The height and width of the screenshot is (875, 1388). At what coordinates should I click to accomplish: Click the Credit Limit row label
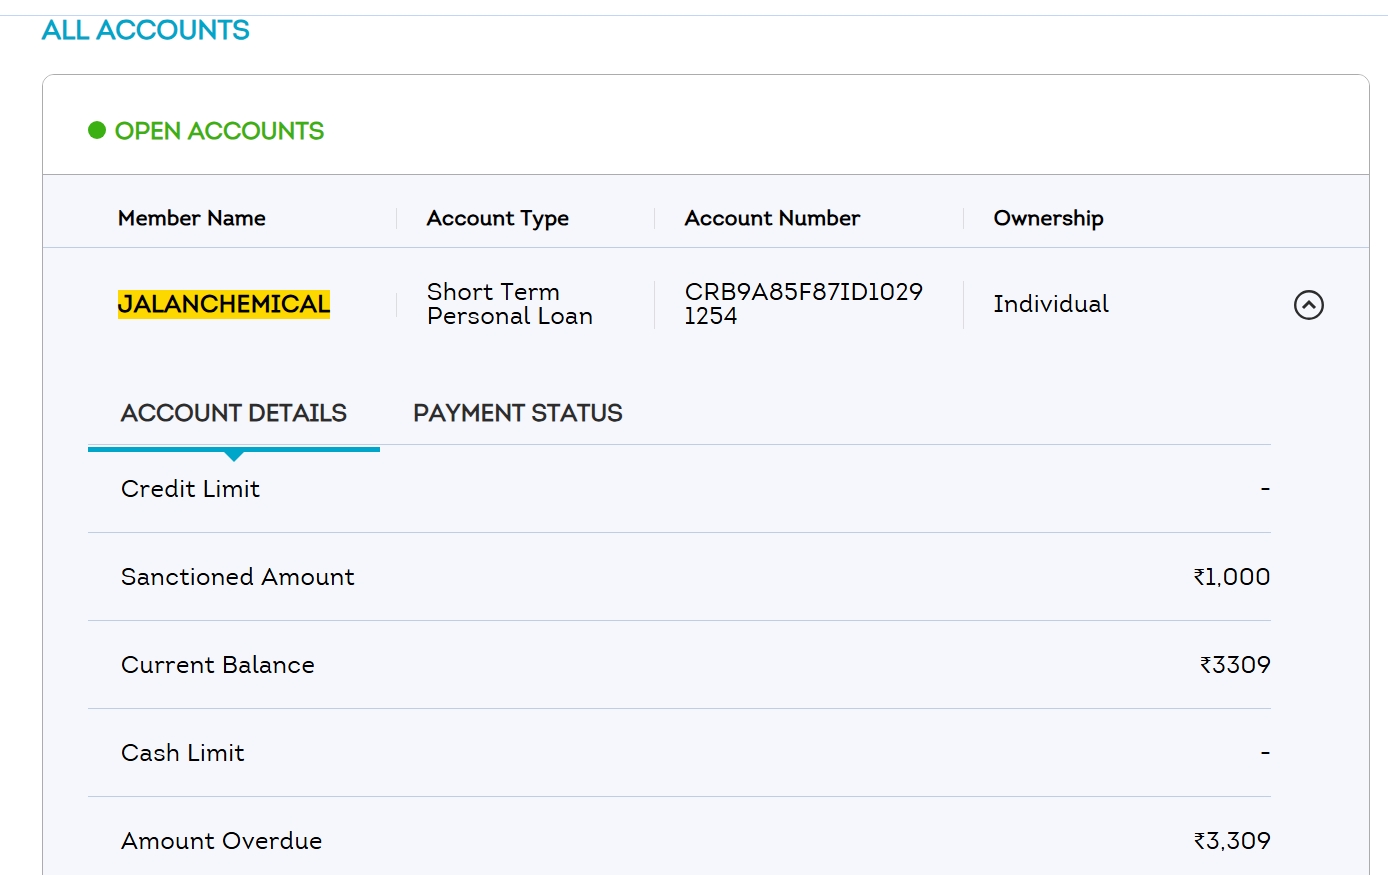(x=190, y=489)
